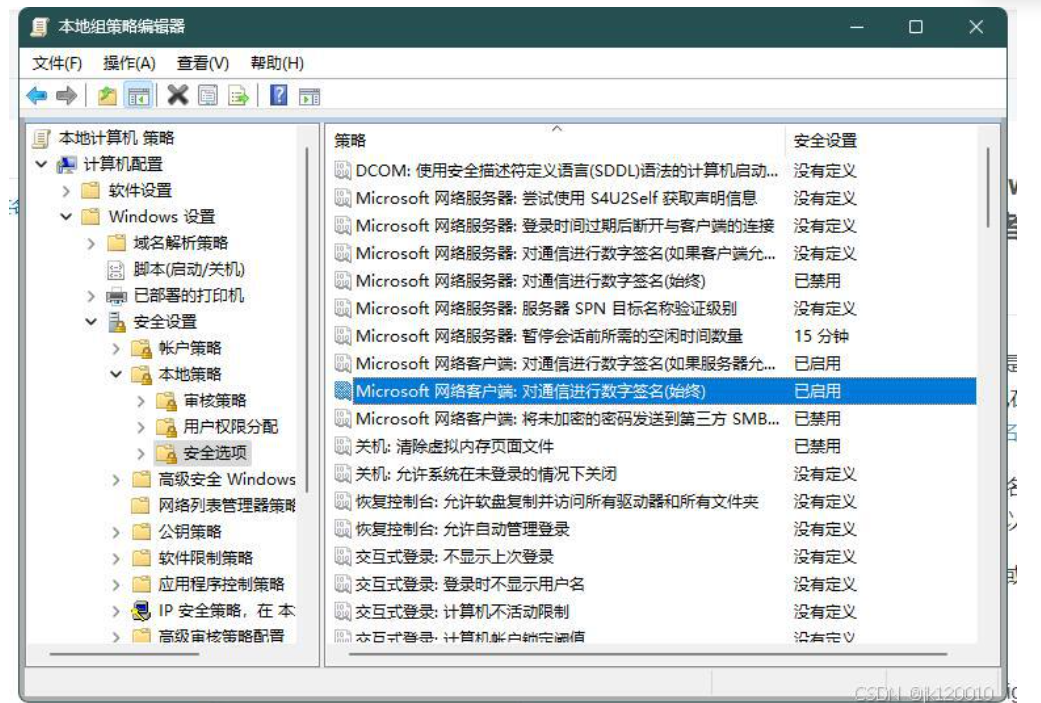1041x703 pixels.
Task: Click the 计算机配置 computer icon
Action: click(67, 164)
